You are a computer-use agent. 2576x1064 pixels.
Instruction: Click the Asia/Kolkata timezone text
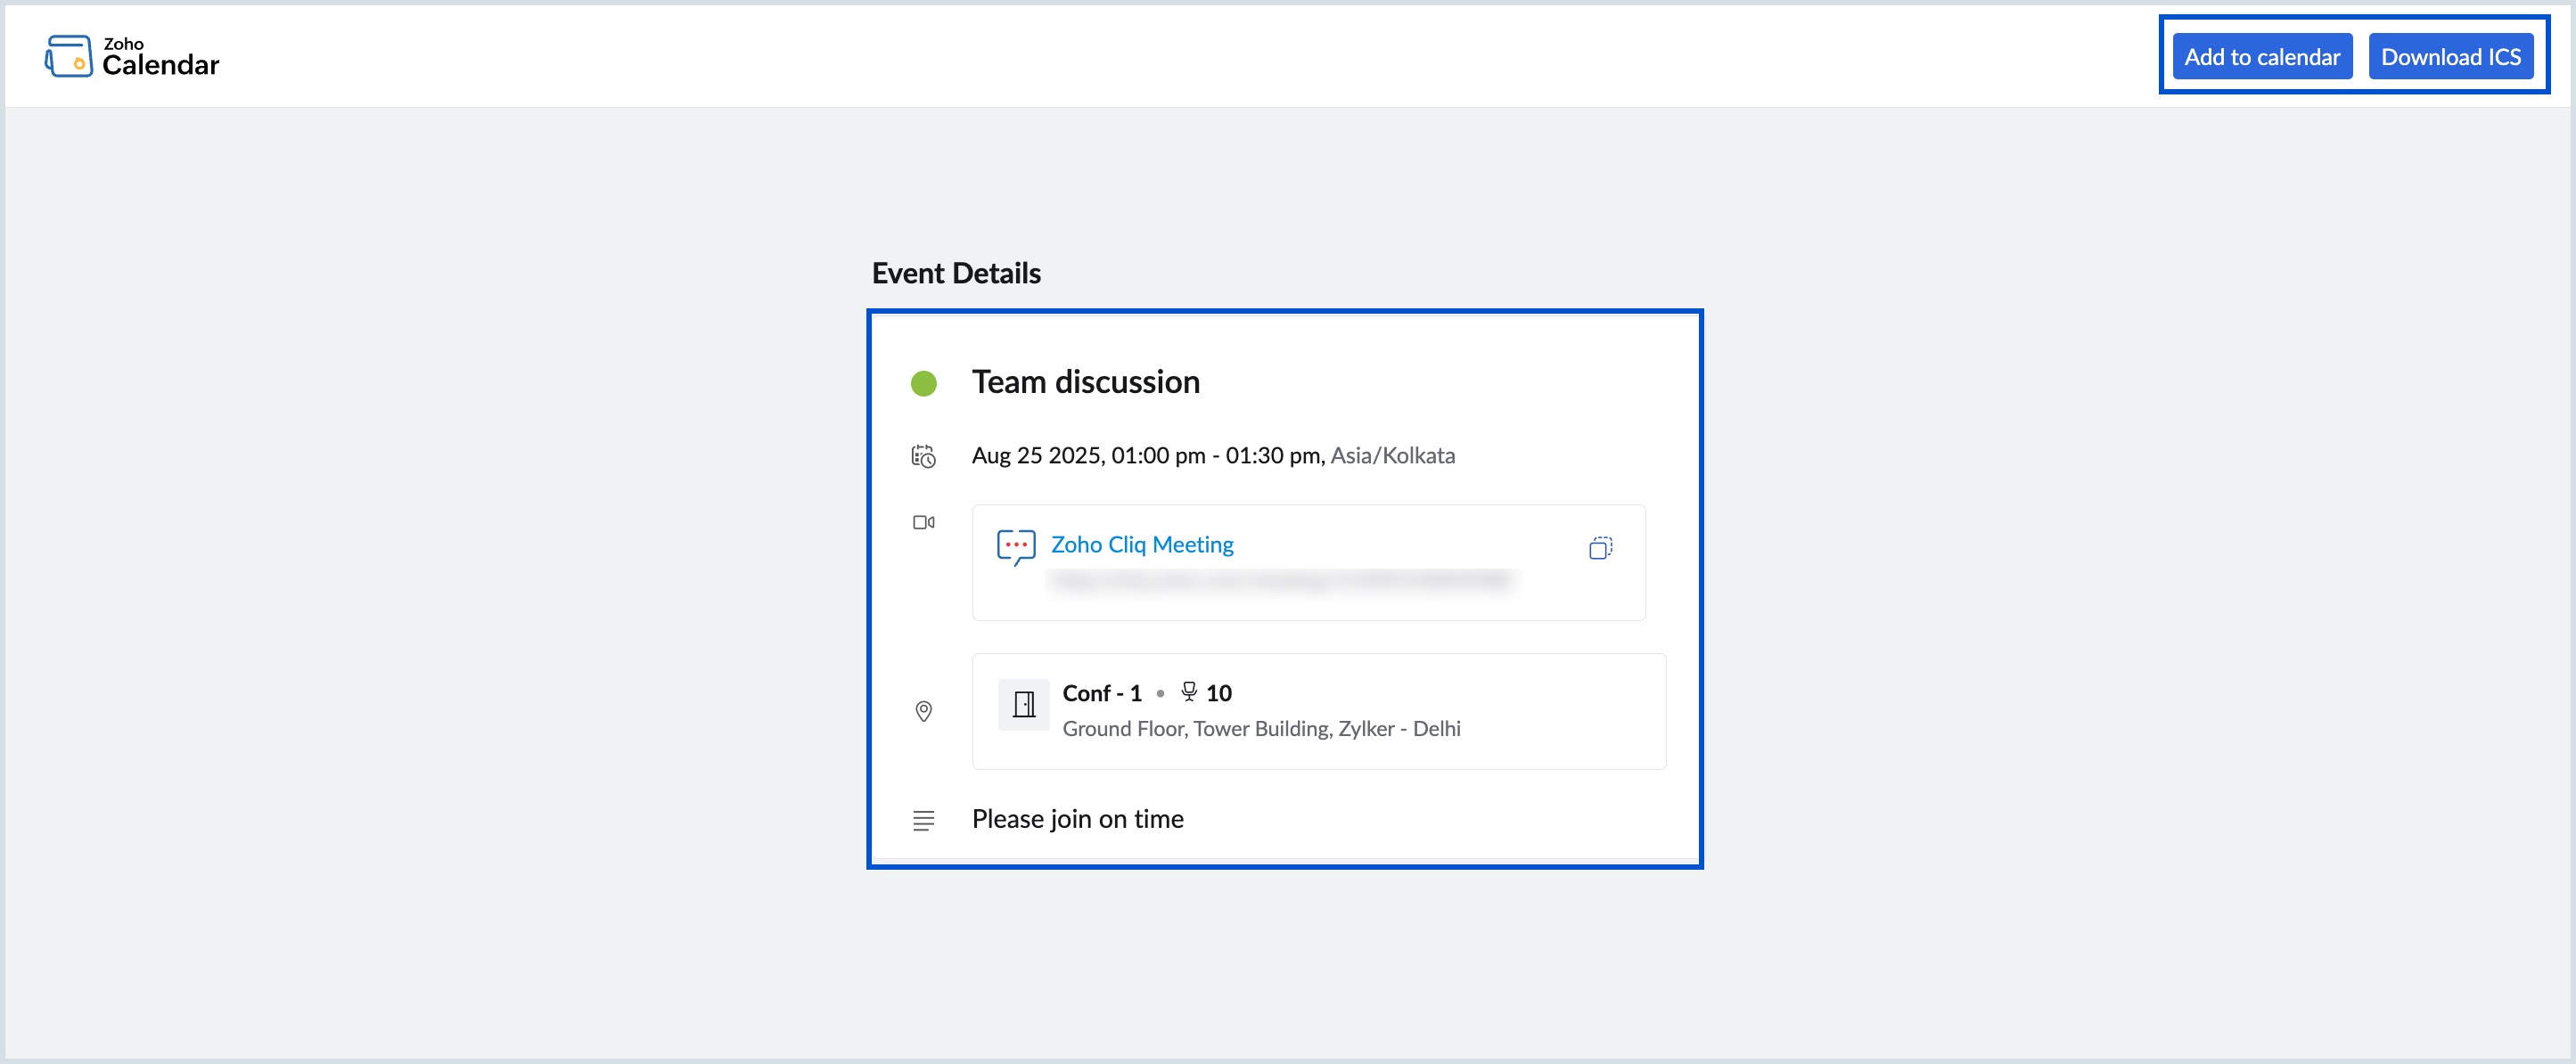[x=1393, y=455]
